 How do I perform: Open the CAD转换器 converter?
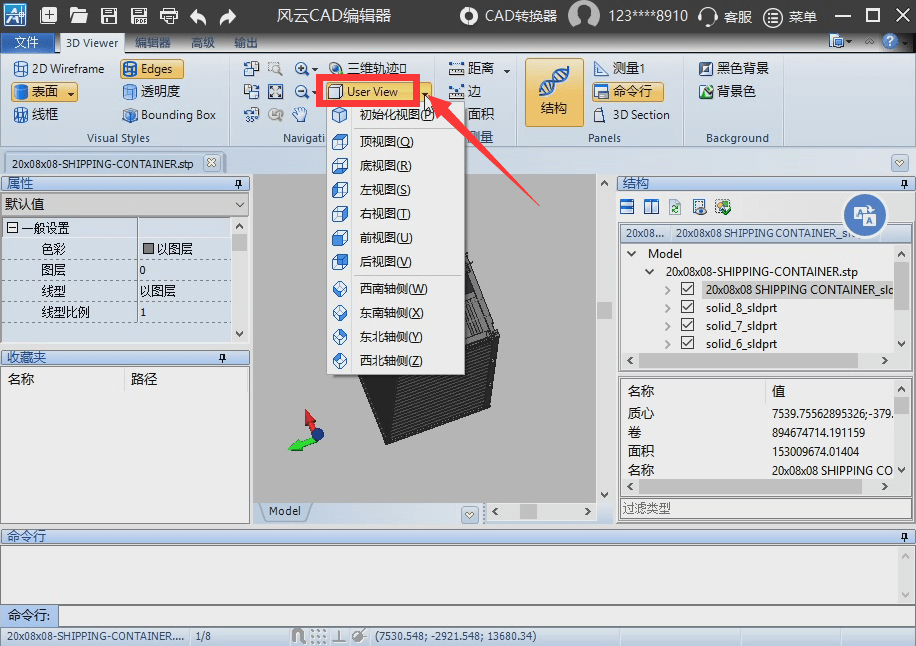[x=508, y=16]
